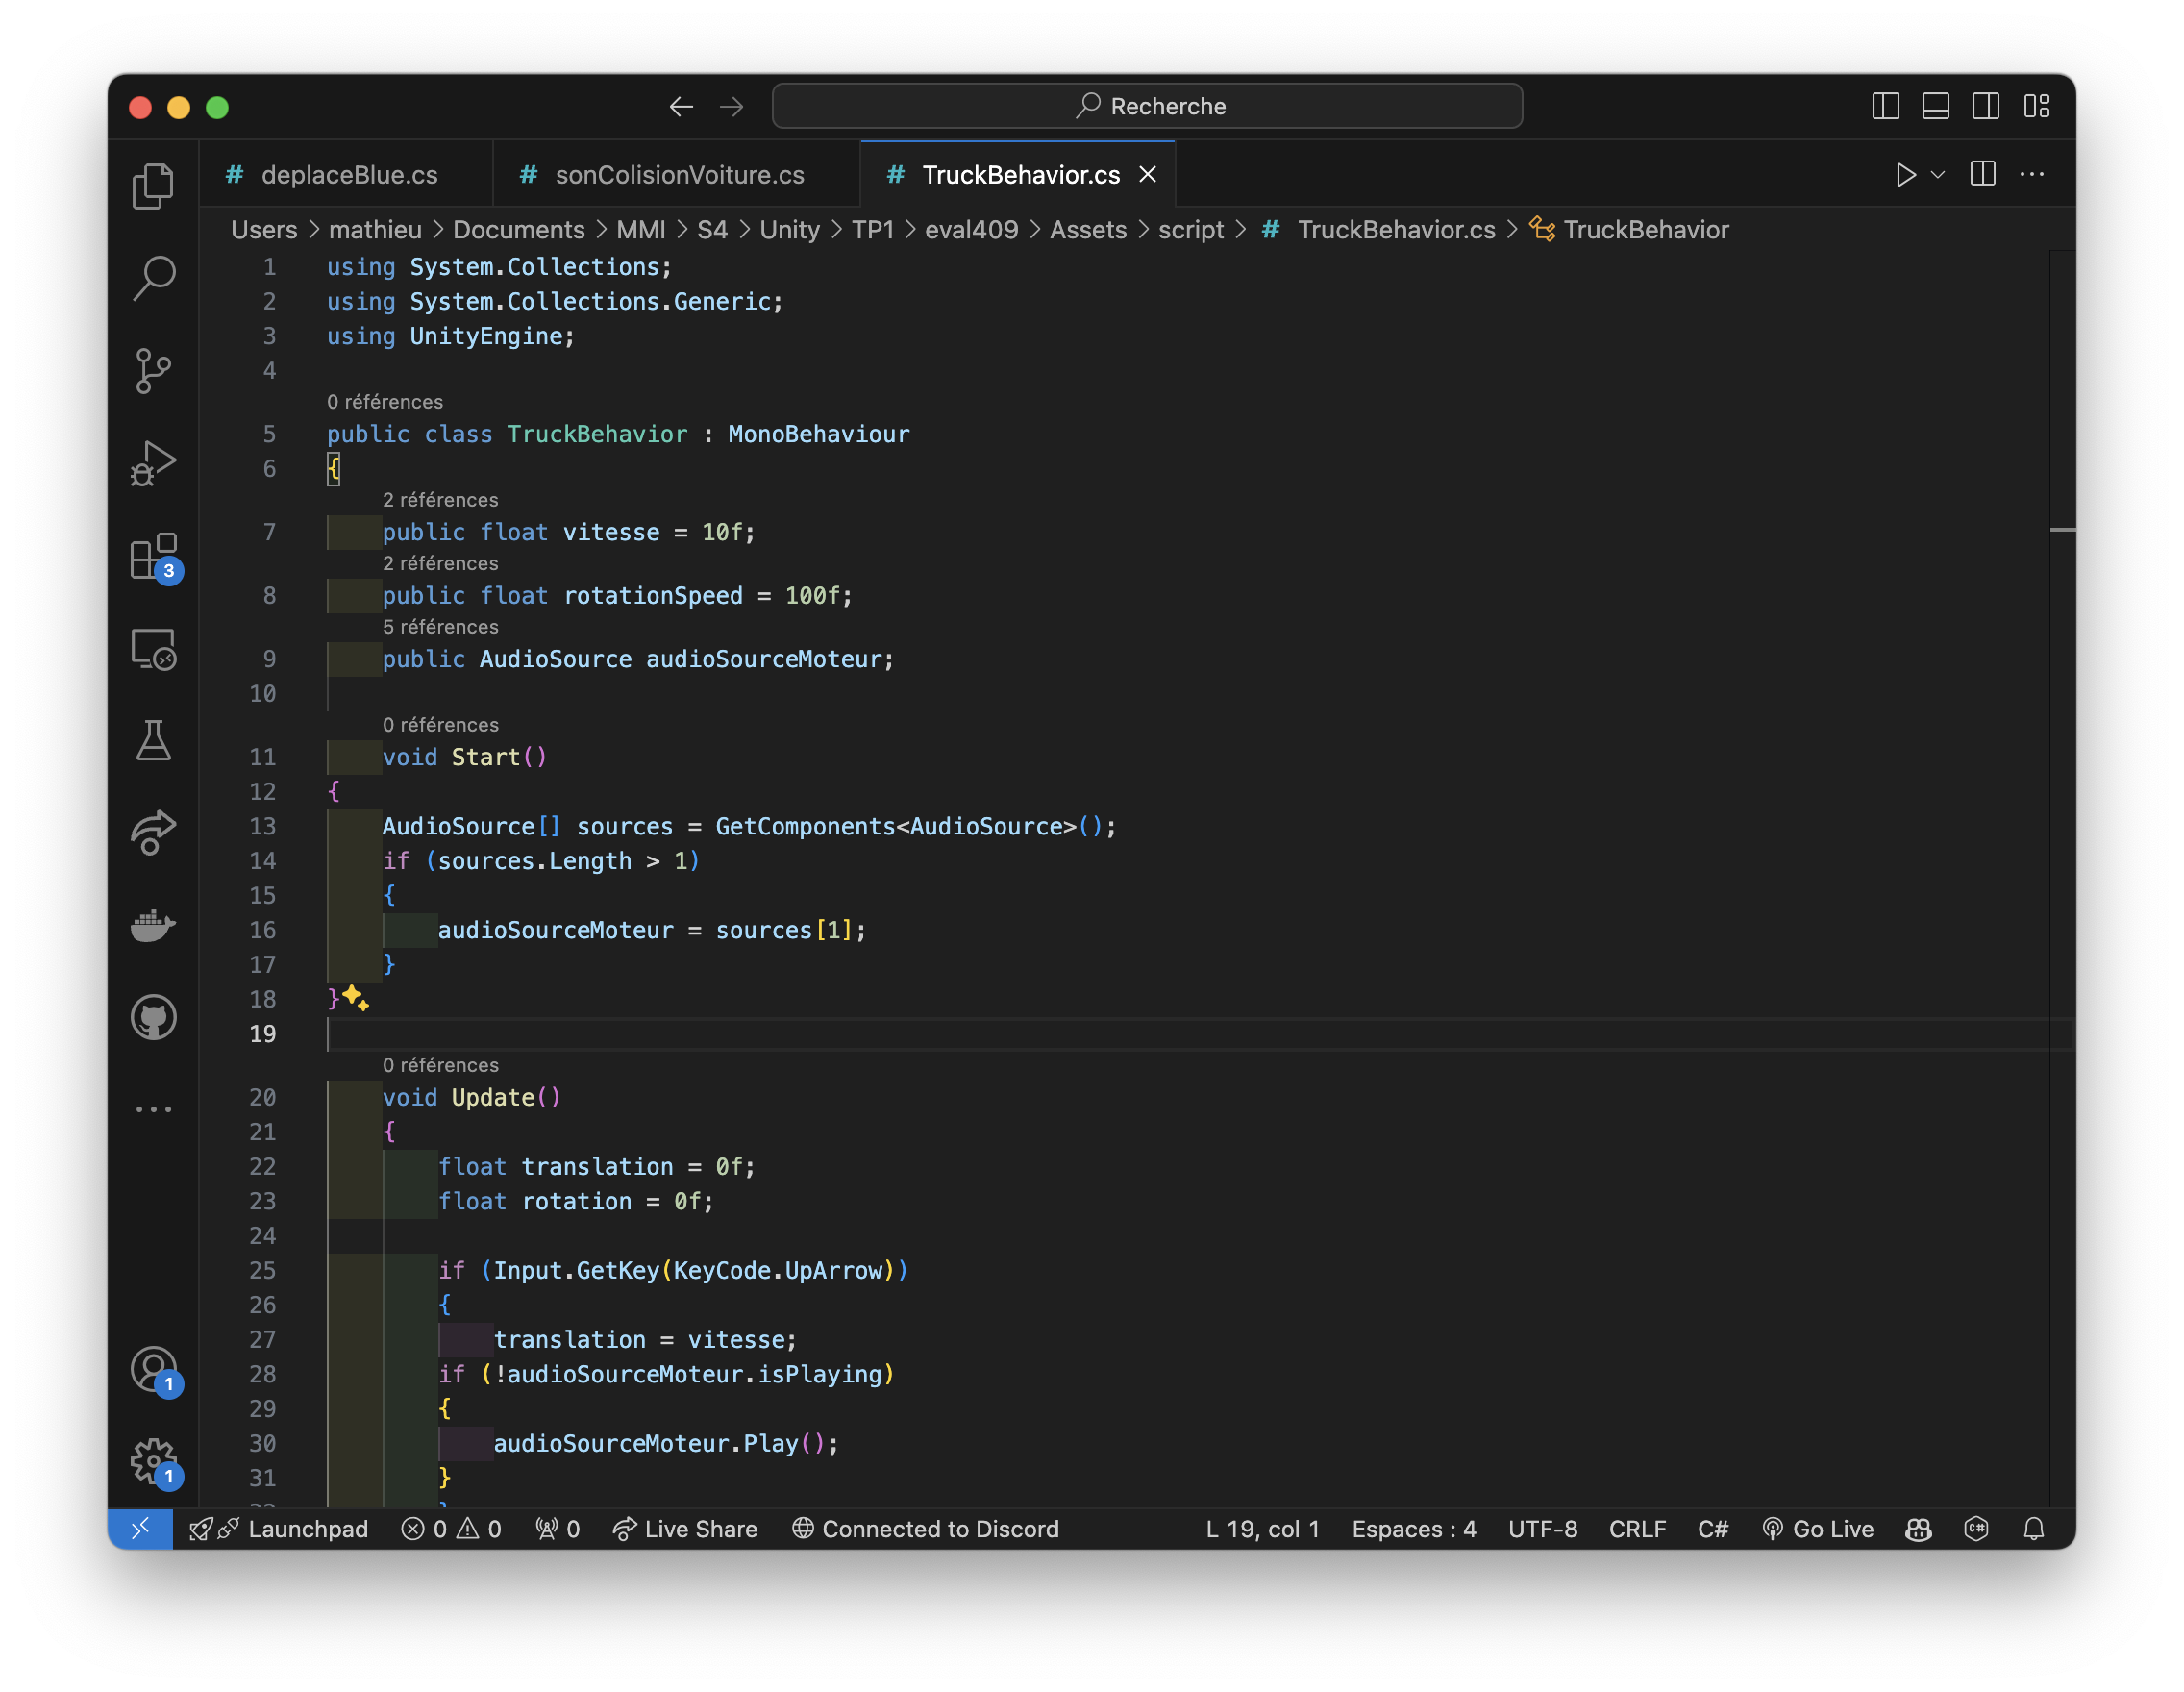Expand the TruckBehavior symbol breadcrumb

[1630, 230]
